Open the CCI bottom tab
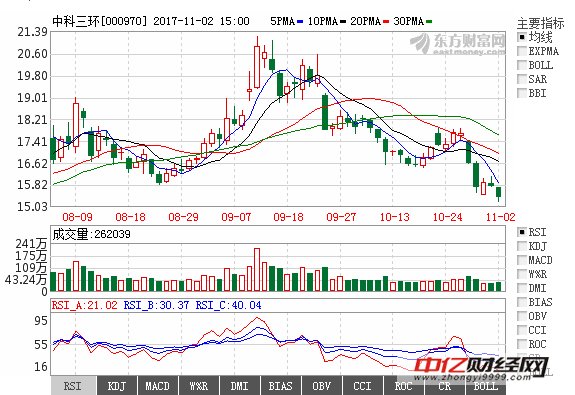The width and height of the screenshot is (575, 395). 362,386
